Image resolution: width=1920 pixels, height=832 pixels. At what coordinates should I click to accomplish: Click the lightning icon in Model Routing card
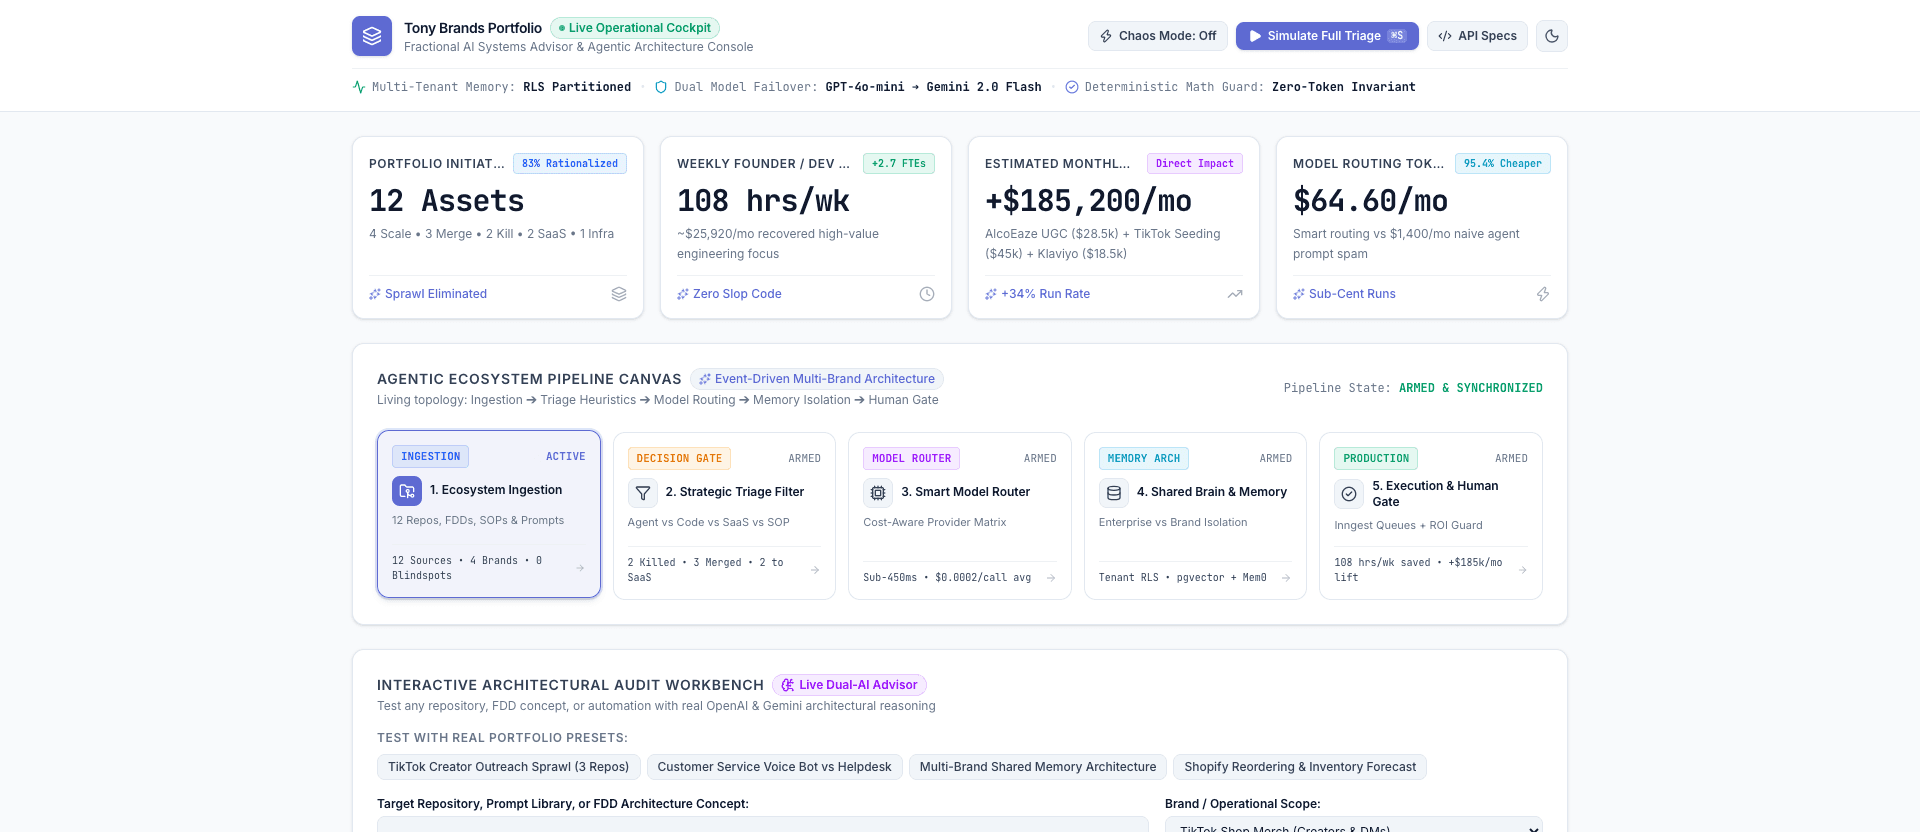pos(1543,294)
